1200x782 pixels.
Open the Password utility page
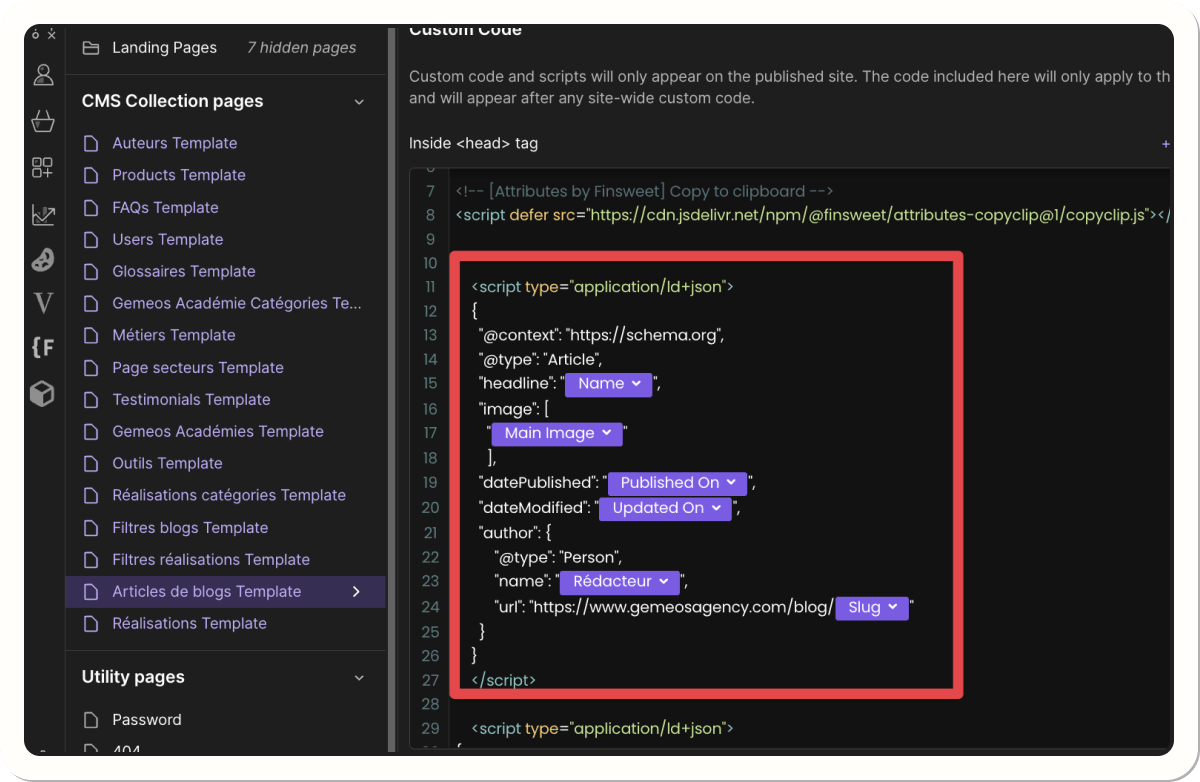pos(147,719)
